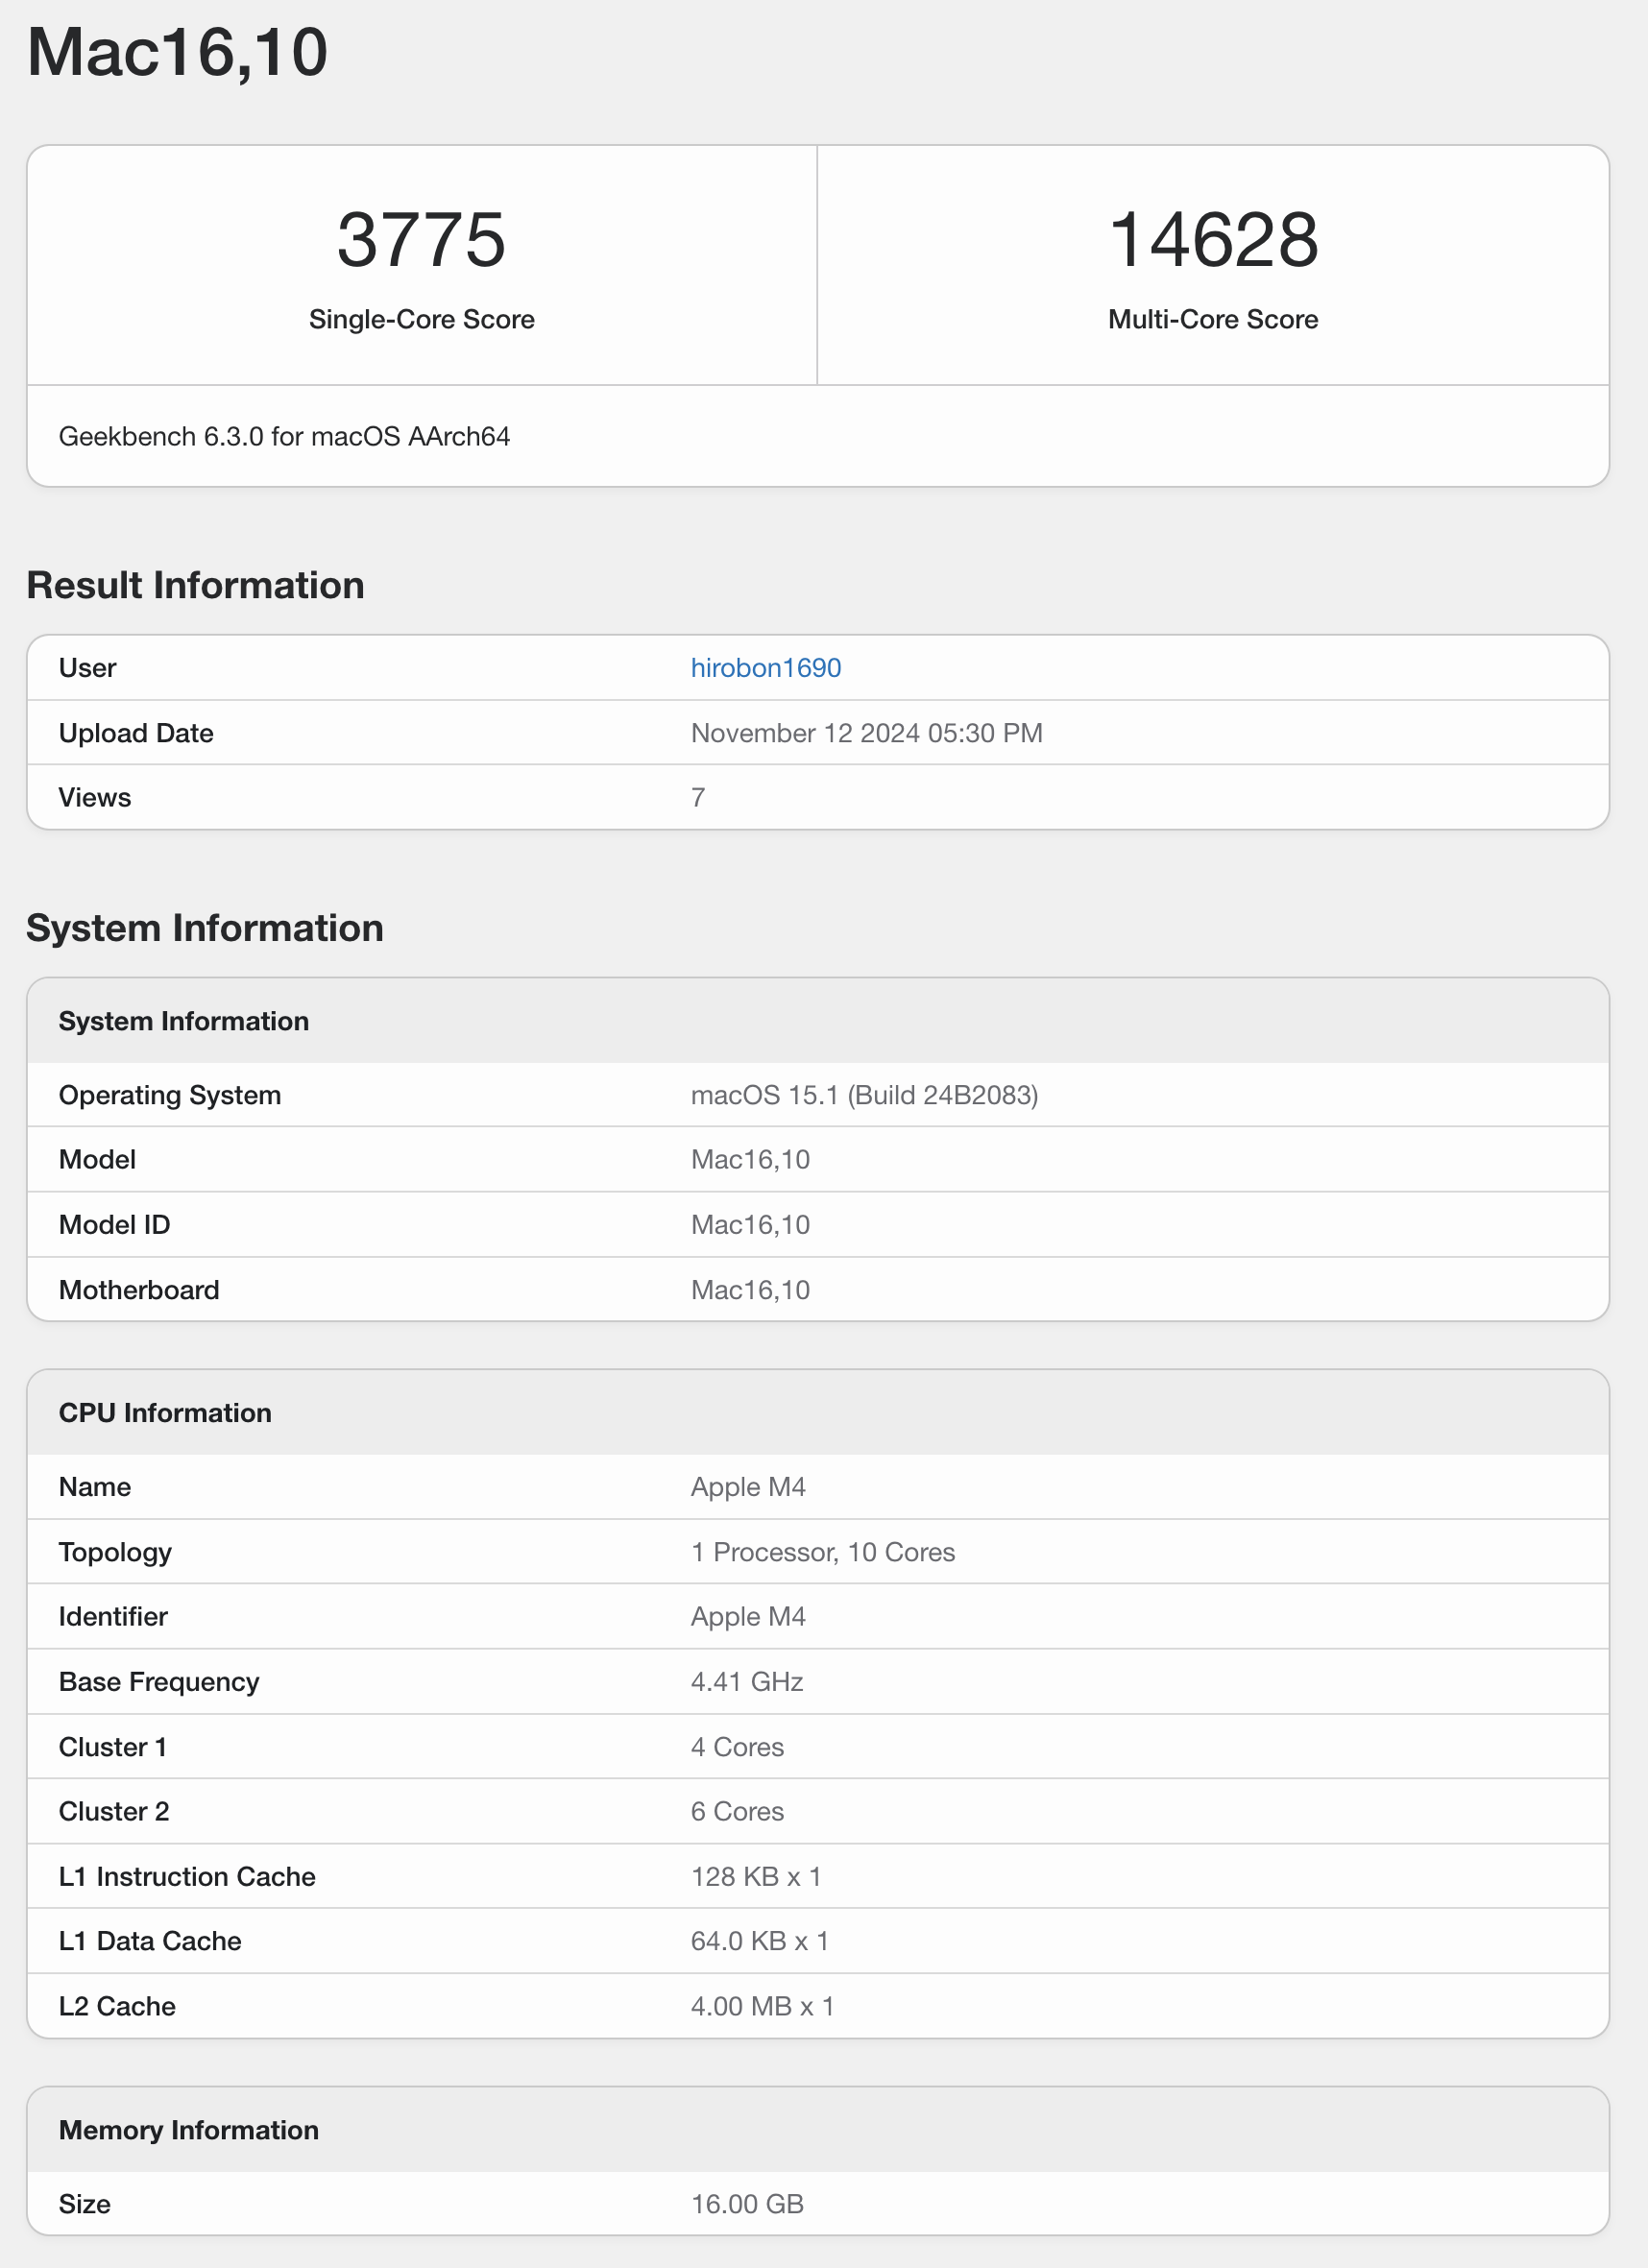Click the 3775 single-core score number
The height and width of the screenshot is (2268, 1648).
pos(421,240)
